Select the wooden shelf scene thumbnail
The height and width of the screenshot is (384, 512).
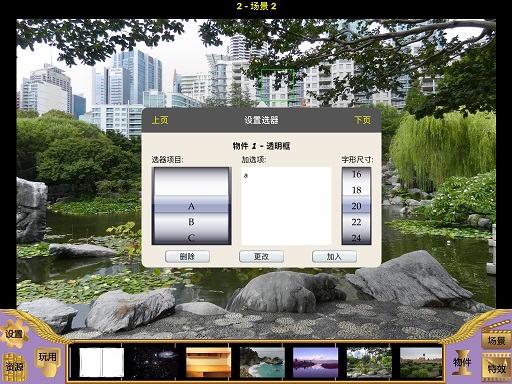click(208, 362)
